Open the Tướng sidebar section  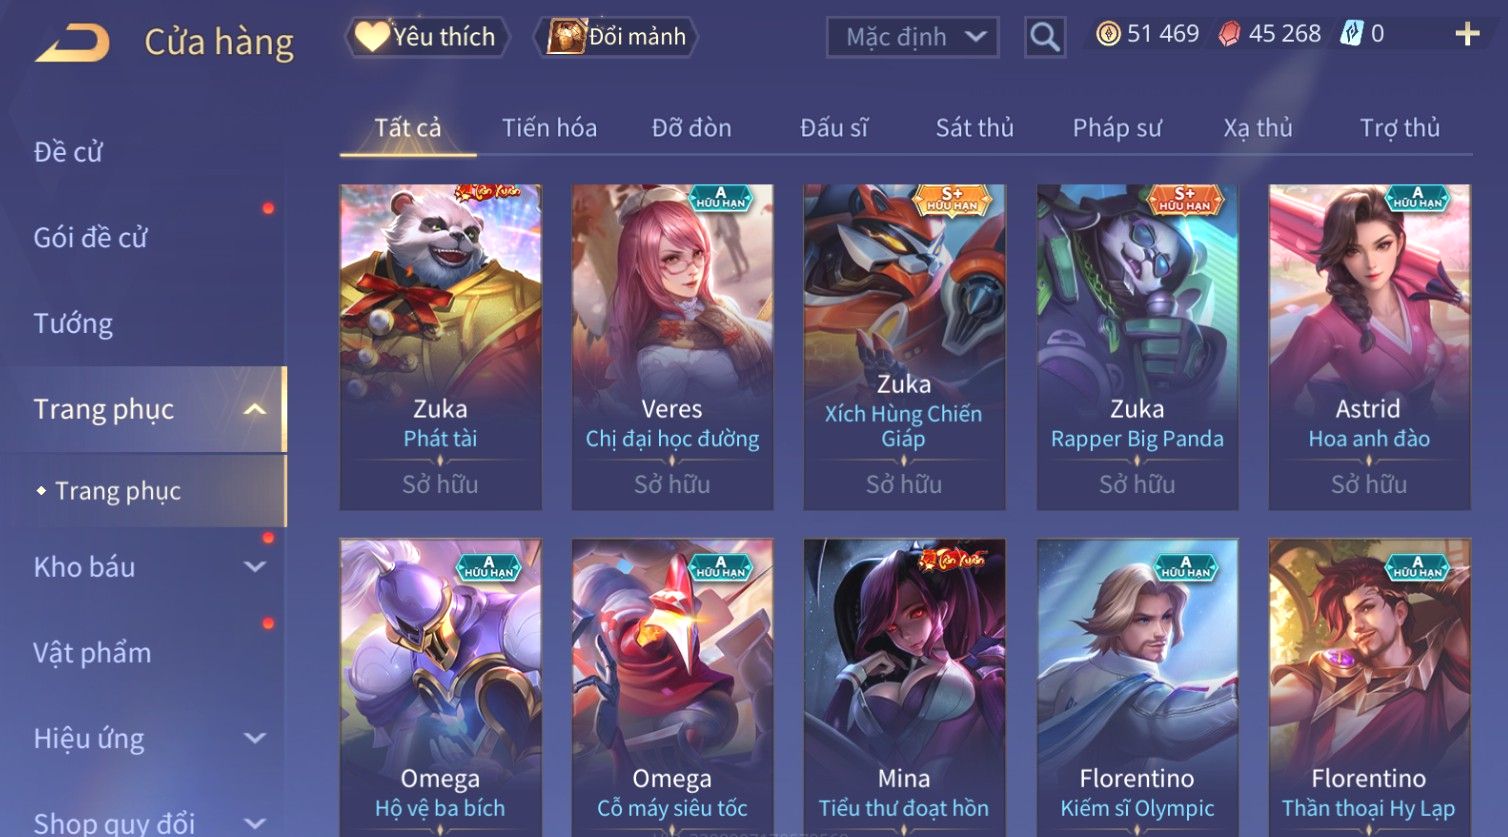pos(73,323)
